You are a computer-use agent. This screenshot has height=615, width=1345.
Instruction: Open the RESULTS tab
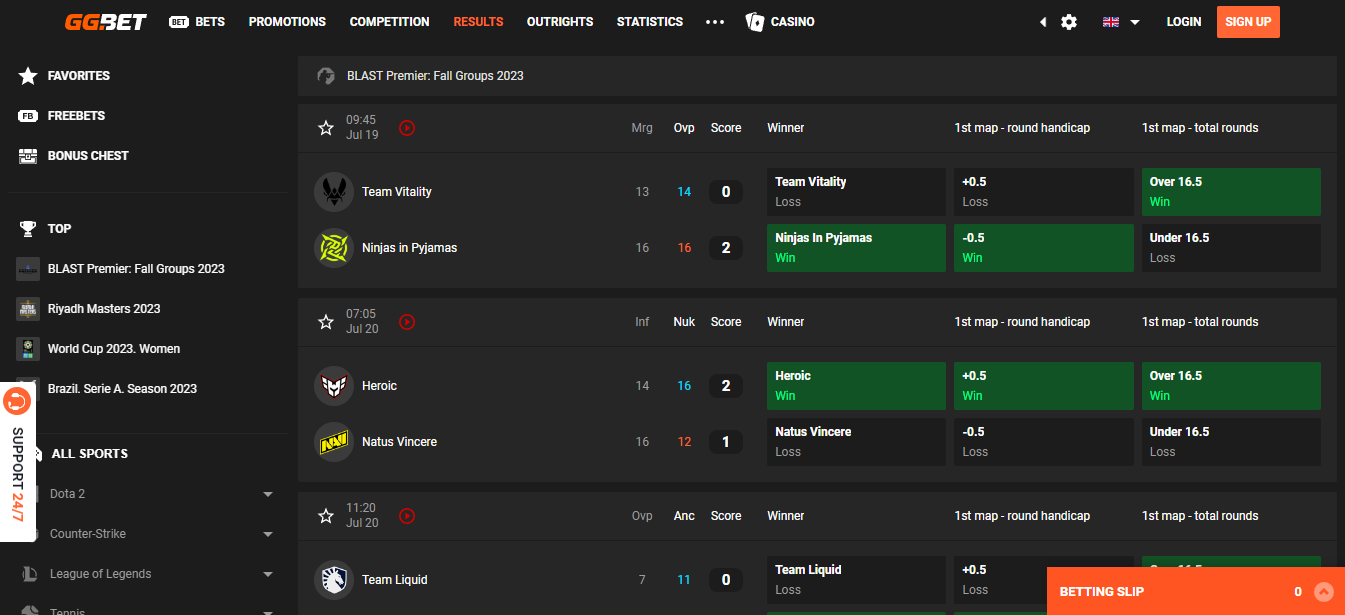478,22
